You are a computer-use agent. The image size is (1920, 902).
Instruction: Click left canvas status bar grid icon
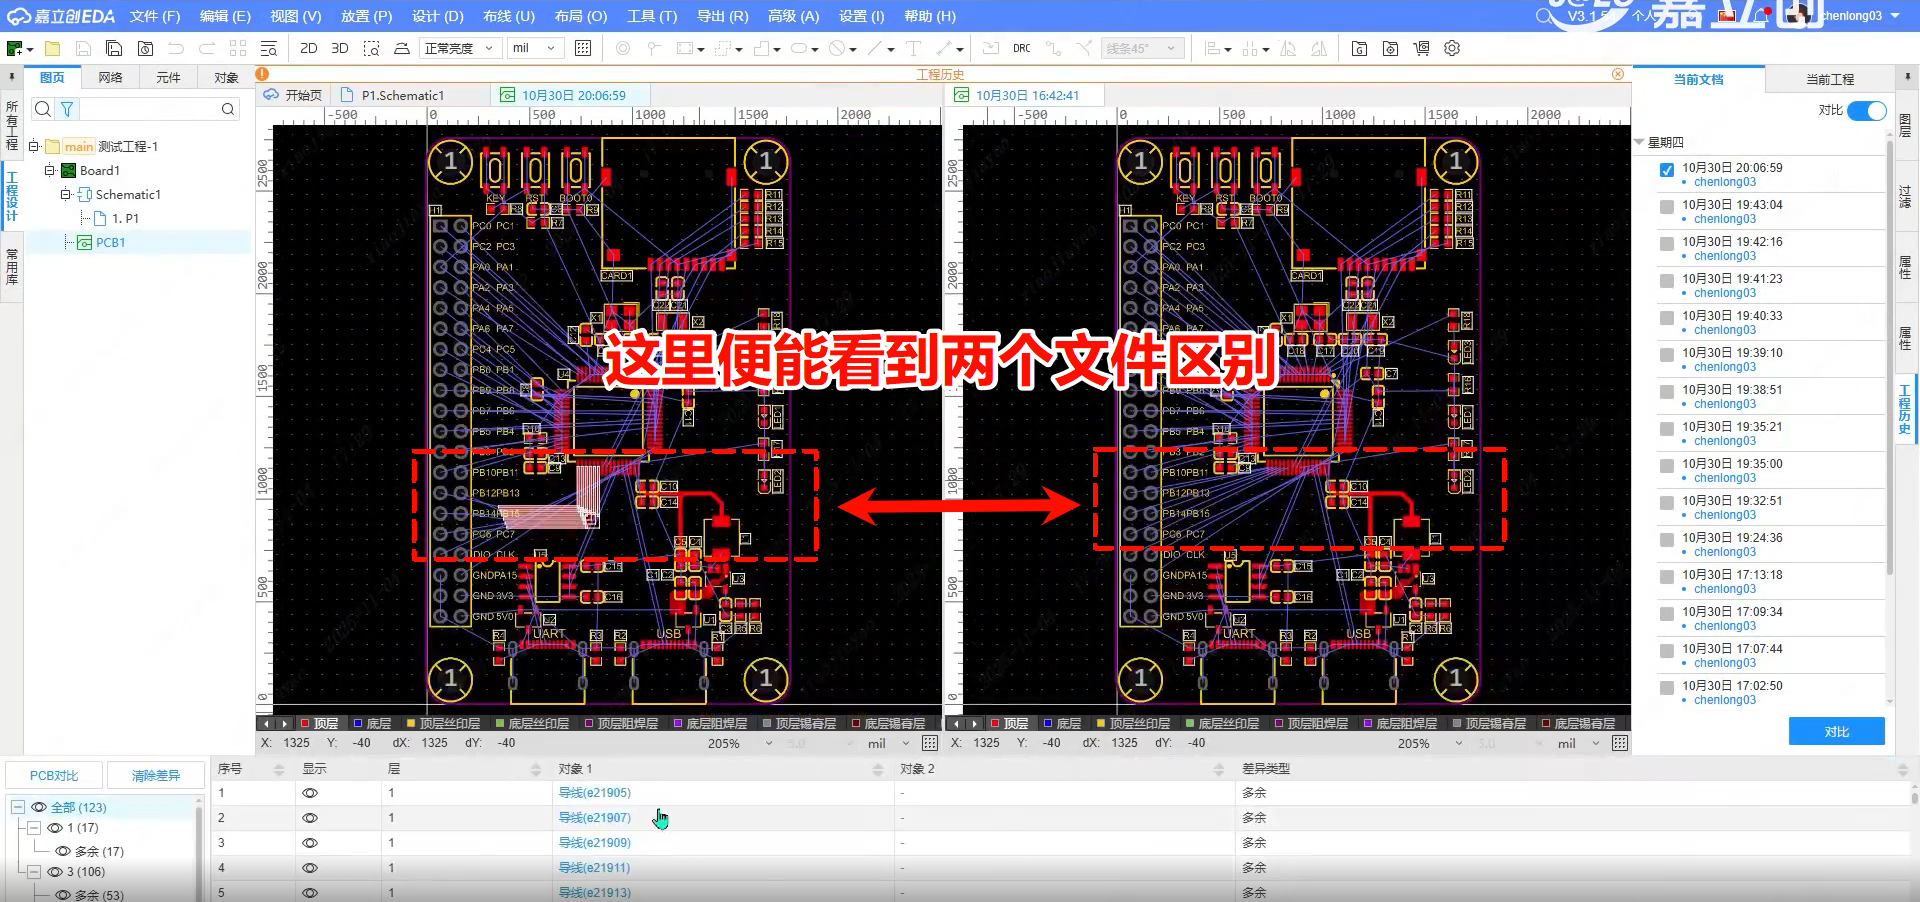click(929, 743)
